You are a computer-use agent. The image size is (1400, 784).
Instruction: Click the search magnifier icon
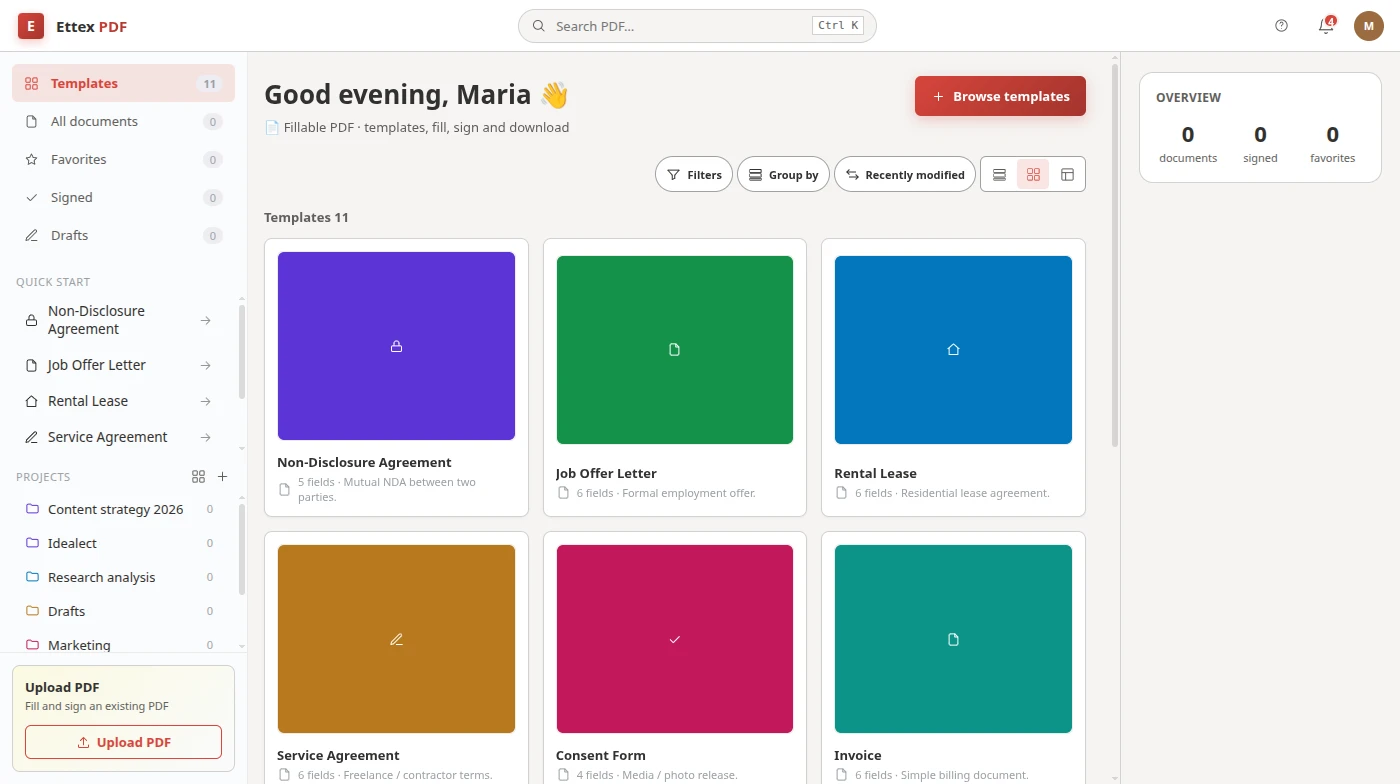538,26
